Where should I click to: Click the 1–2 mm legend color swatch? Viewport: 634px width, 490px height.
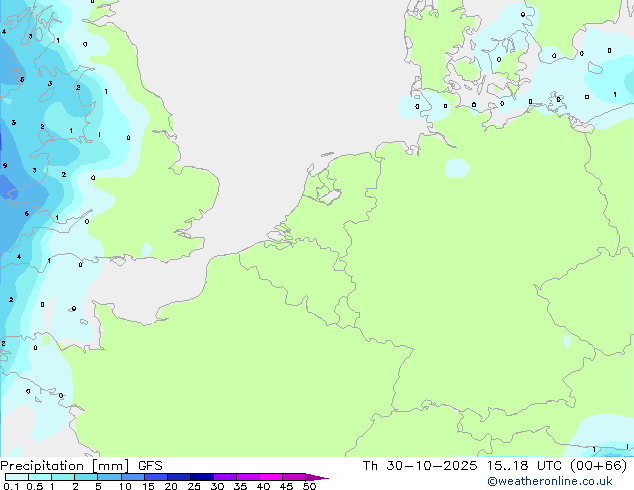click(x=63, y=477)
